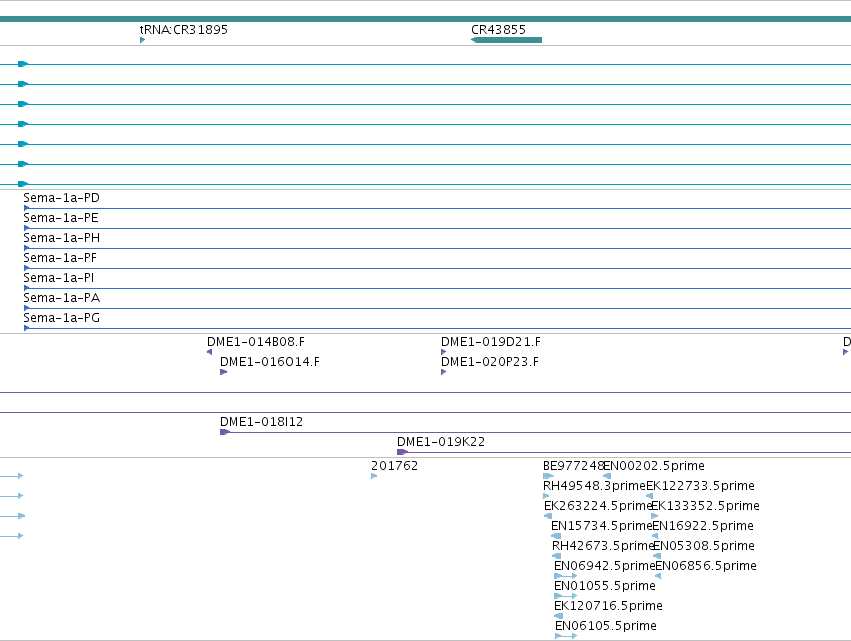851x641 pixels.
Task: Select the EK120716.5prime EST label
Action: click(x=608, y=607)
